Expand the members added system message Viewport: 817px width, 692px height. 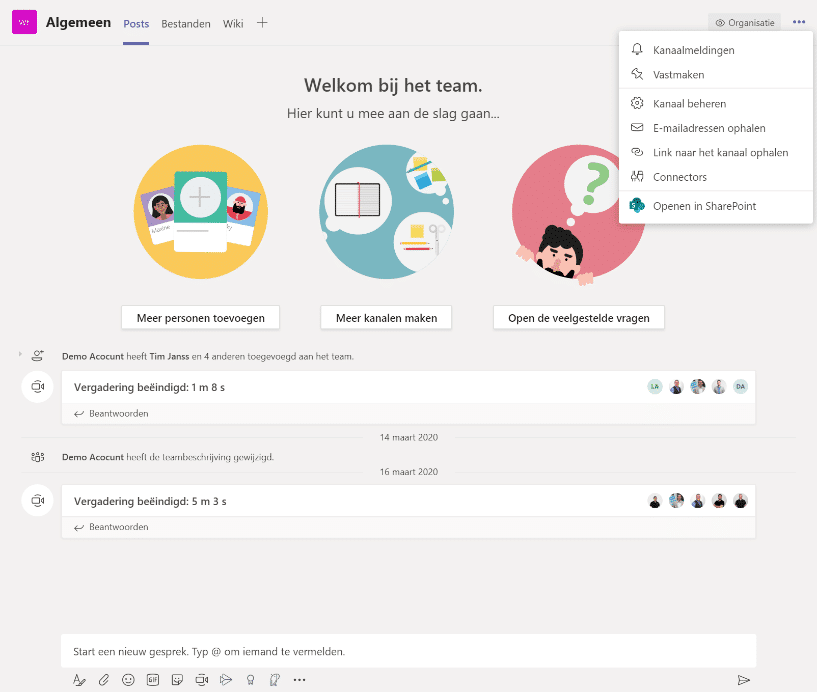tap(20, 354)
